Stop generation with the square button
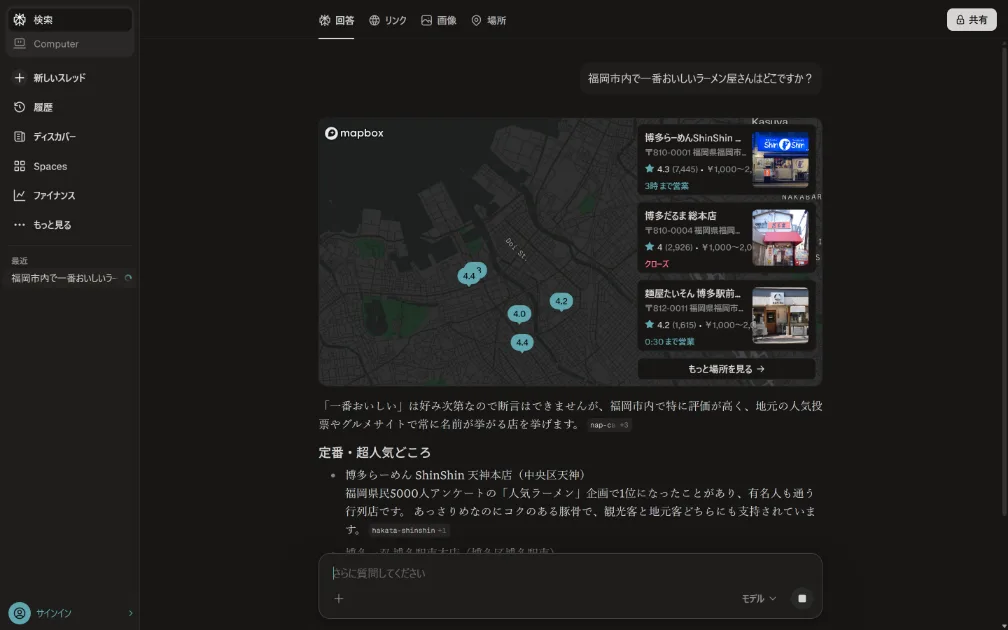 801,598
